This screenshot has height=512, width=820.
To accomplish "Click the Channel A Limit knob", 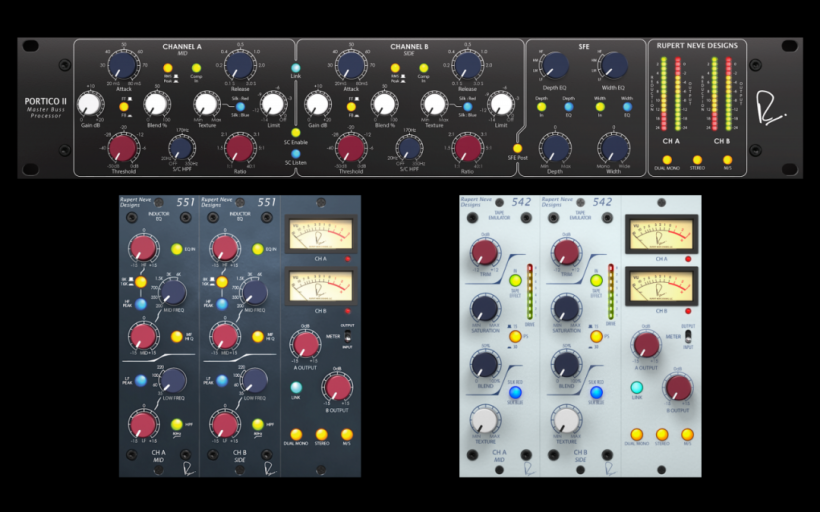I will point(273,104).
